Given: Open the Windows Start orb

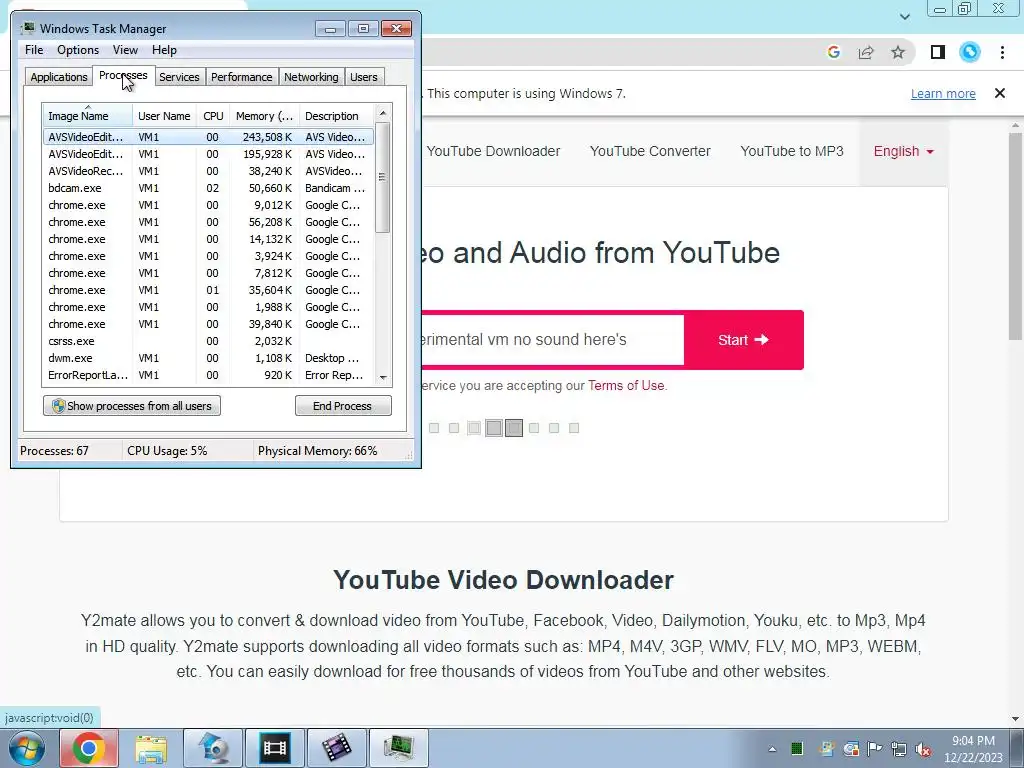Looking at the screenshot, I should tap(27, 748).
